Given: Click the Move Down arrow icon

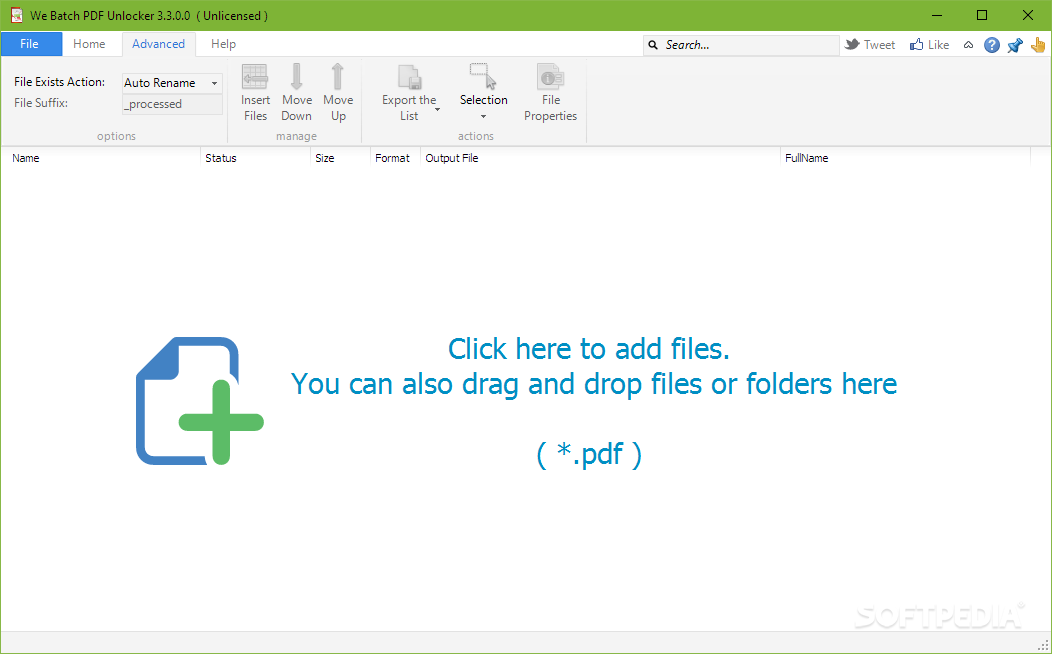Looking at the screenshot, I should 296,76.
